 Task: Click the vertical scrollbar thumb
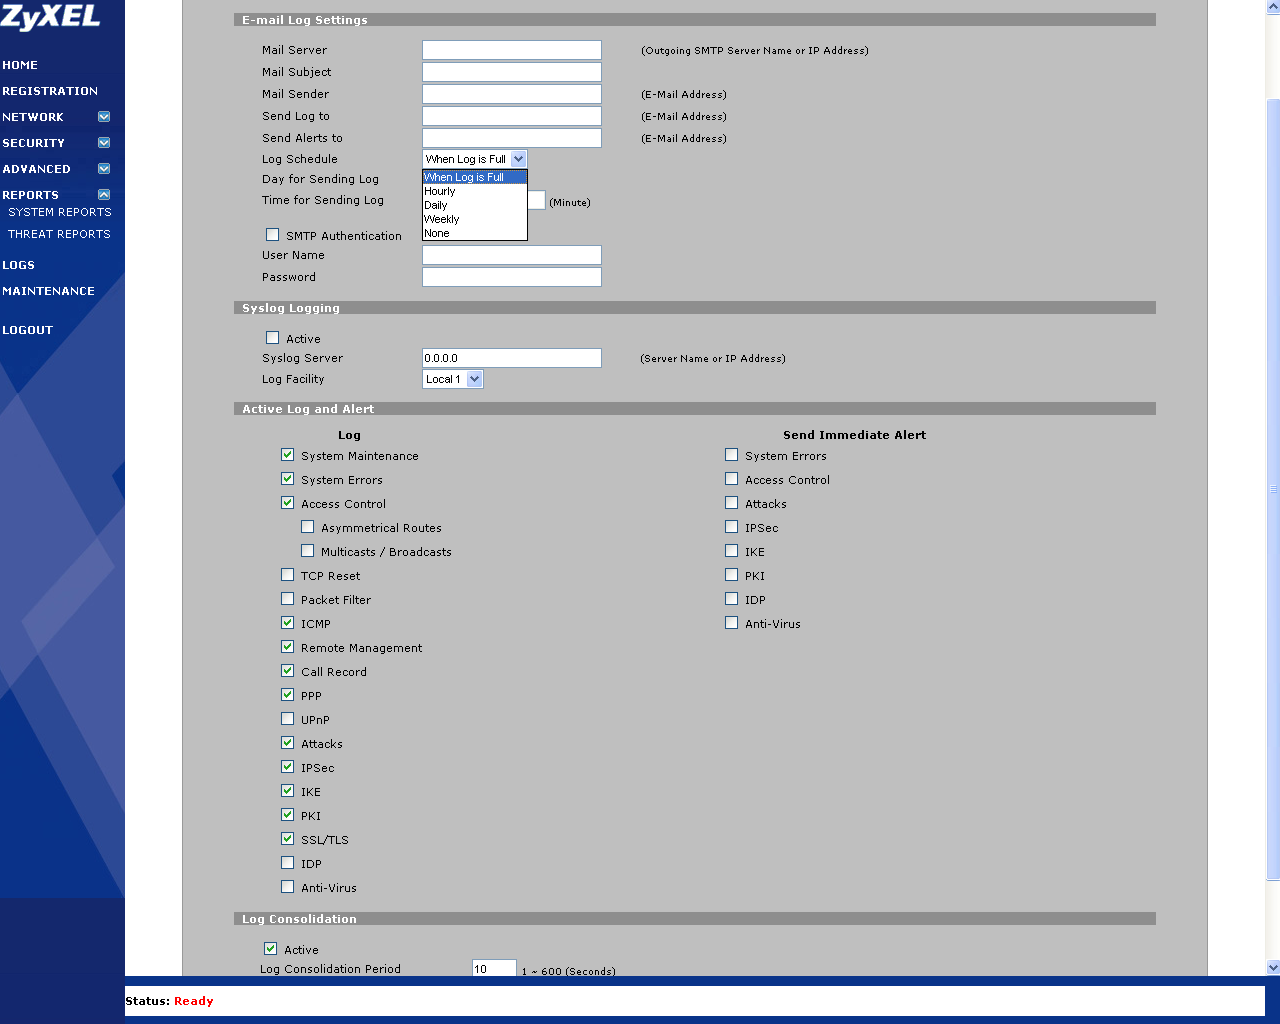point(1273,490)
